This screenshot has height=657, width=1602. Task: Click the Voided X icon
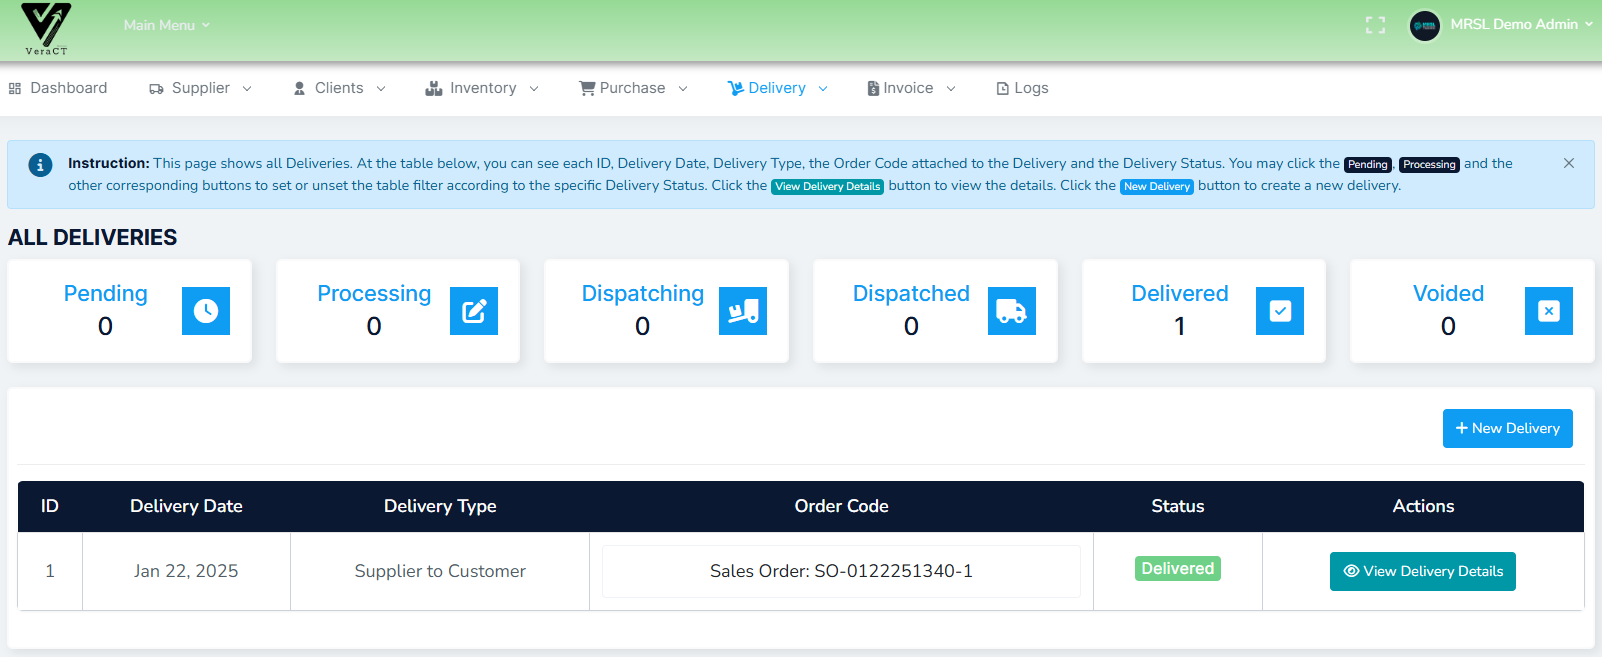pos(1549,311)
